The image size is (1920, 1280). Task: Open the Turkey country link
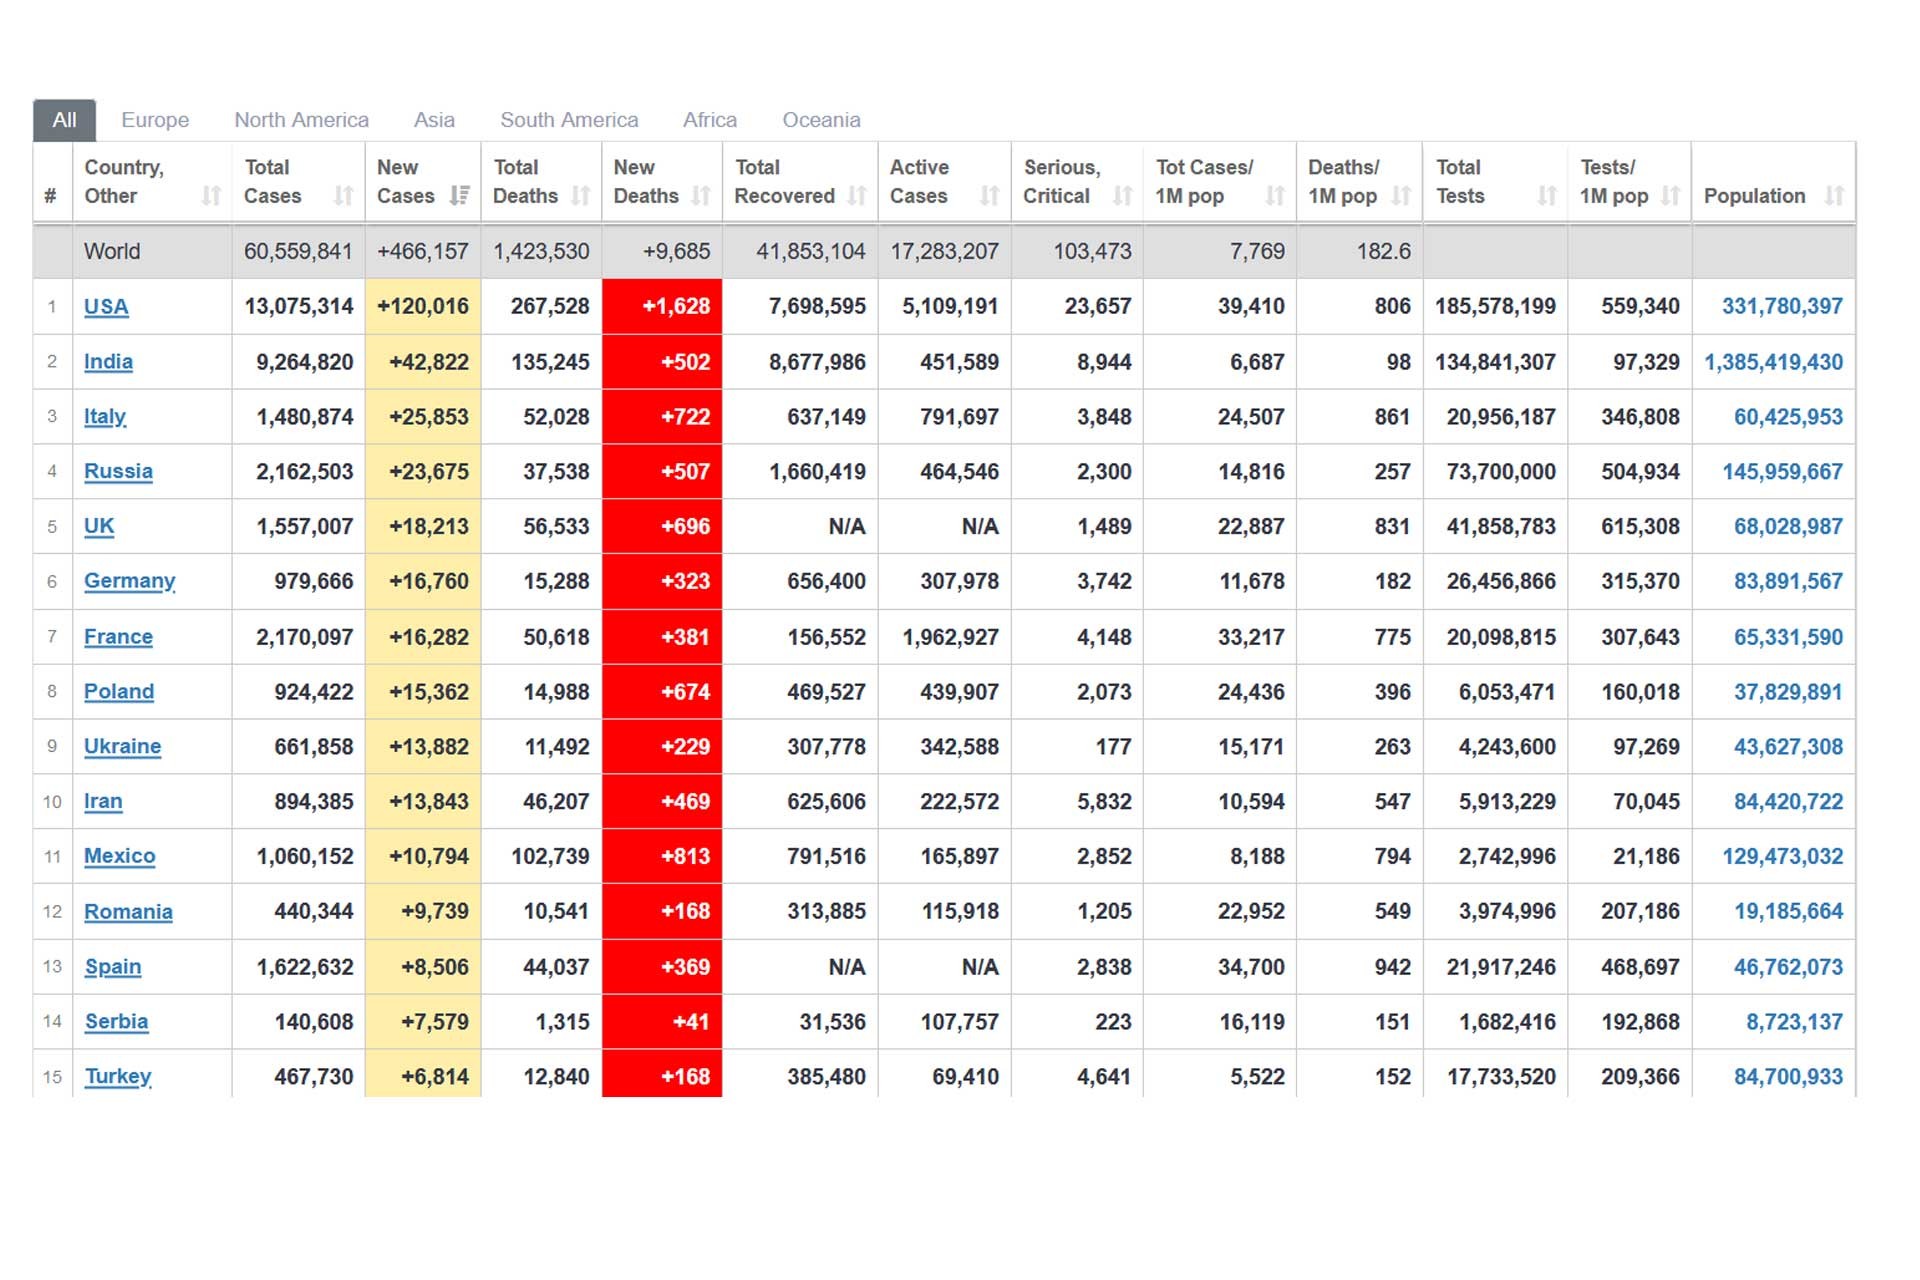coord(118,1077)
